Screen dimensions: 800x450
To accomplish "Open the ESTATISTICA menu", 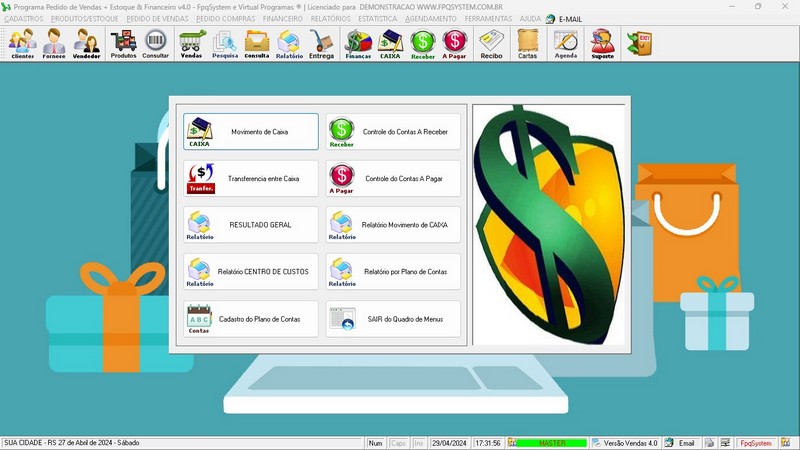I will pyautogui.click(x=378, y=18).
